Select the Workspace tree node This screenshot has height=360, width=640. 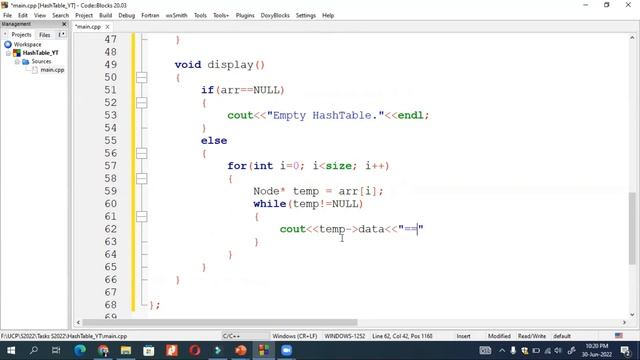pos(27,44)
